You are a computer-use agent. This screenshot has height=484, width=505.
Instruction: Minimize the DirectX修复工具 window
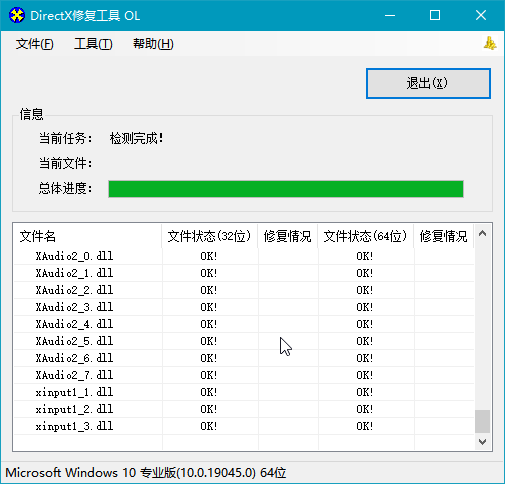pos(390,15)
